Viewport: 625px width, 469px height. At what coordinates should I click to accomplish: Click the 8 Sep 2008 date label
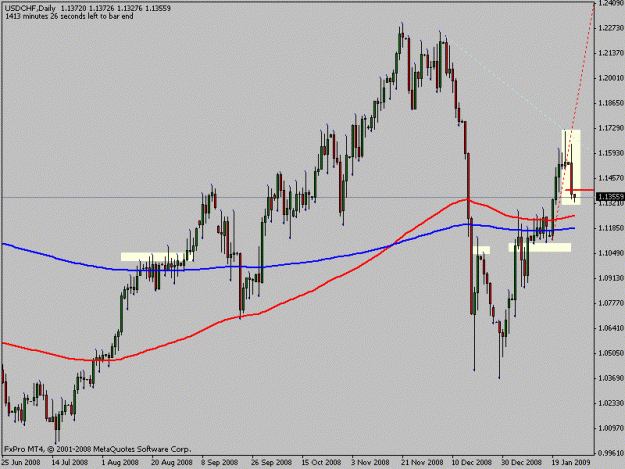(220, 463)
